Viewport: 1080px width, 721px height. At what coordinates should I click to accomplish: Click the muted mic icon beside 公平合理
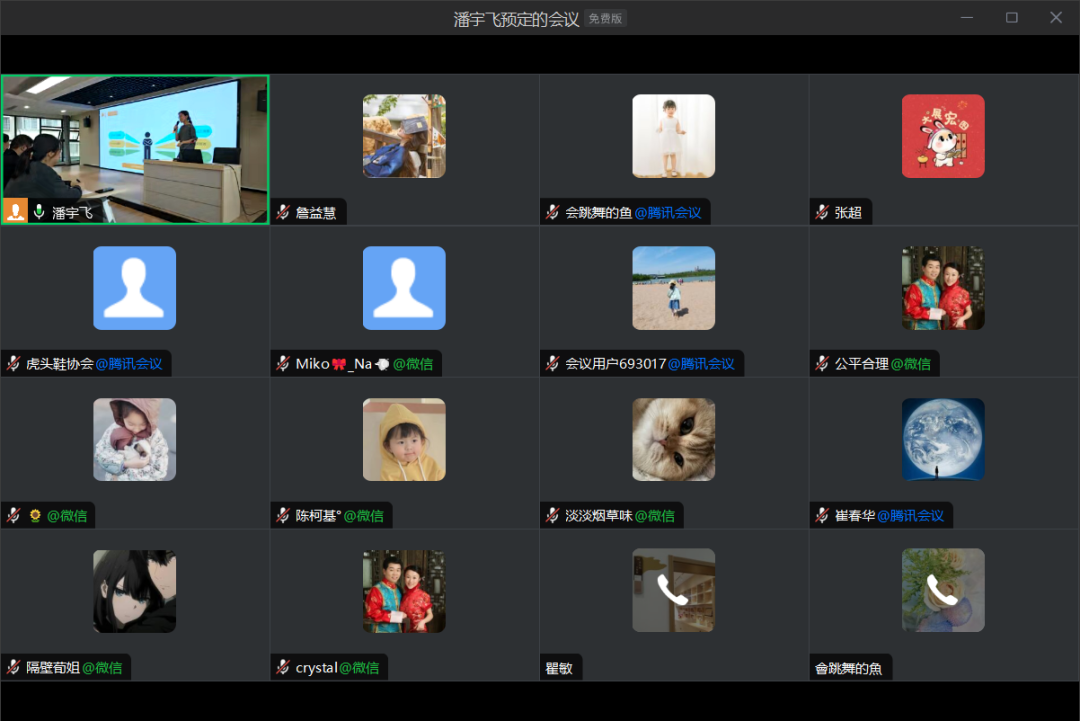(x=822, y=364)
